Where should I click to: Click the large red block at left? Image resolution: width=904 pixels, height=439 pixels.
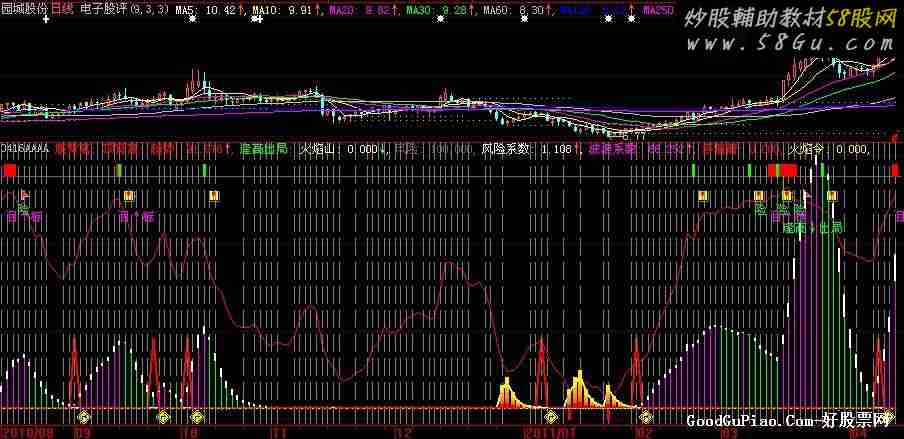pyautogui.click(x=9, y=170)
